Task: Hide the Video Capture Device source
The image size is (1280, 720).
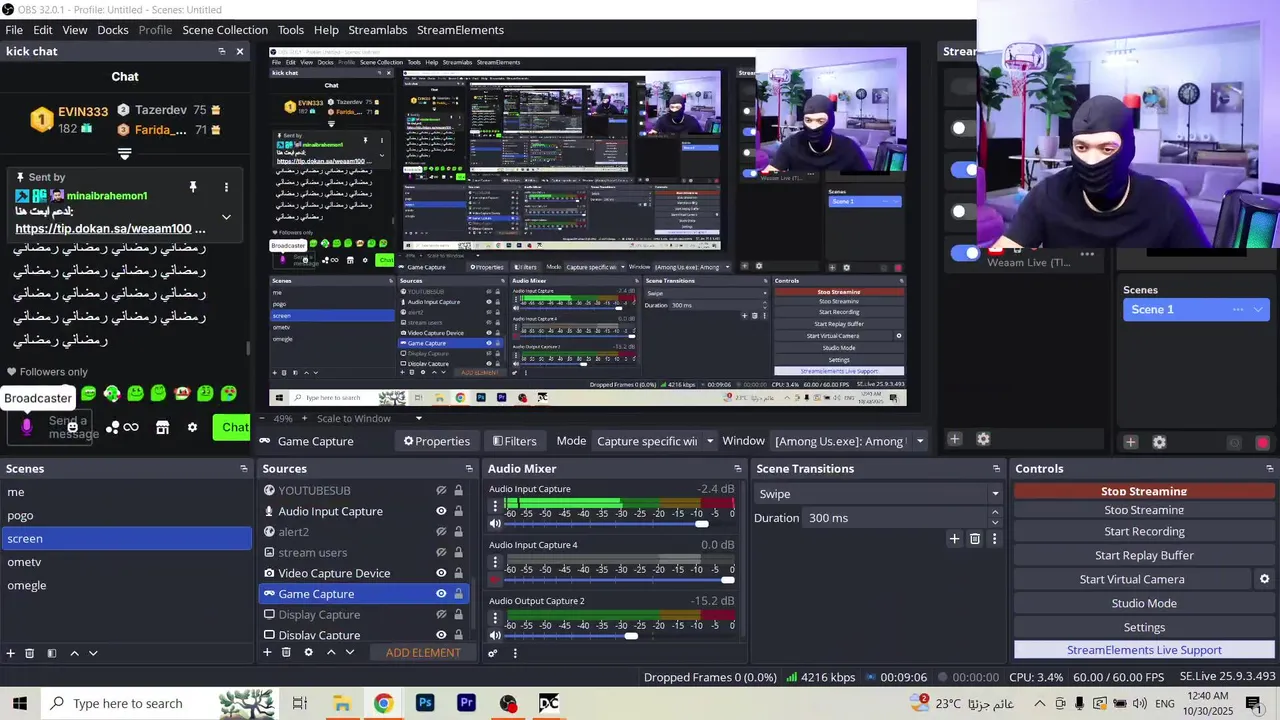Action: click(441, 573)
